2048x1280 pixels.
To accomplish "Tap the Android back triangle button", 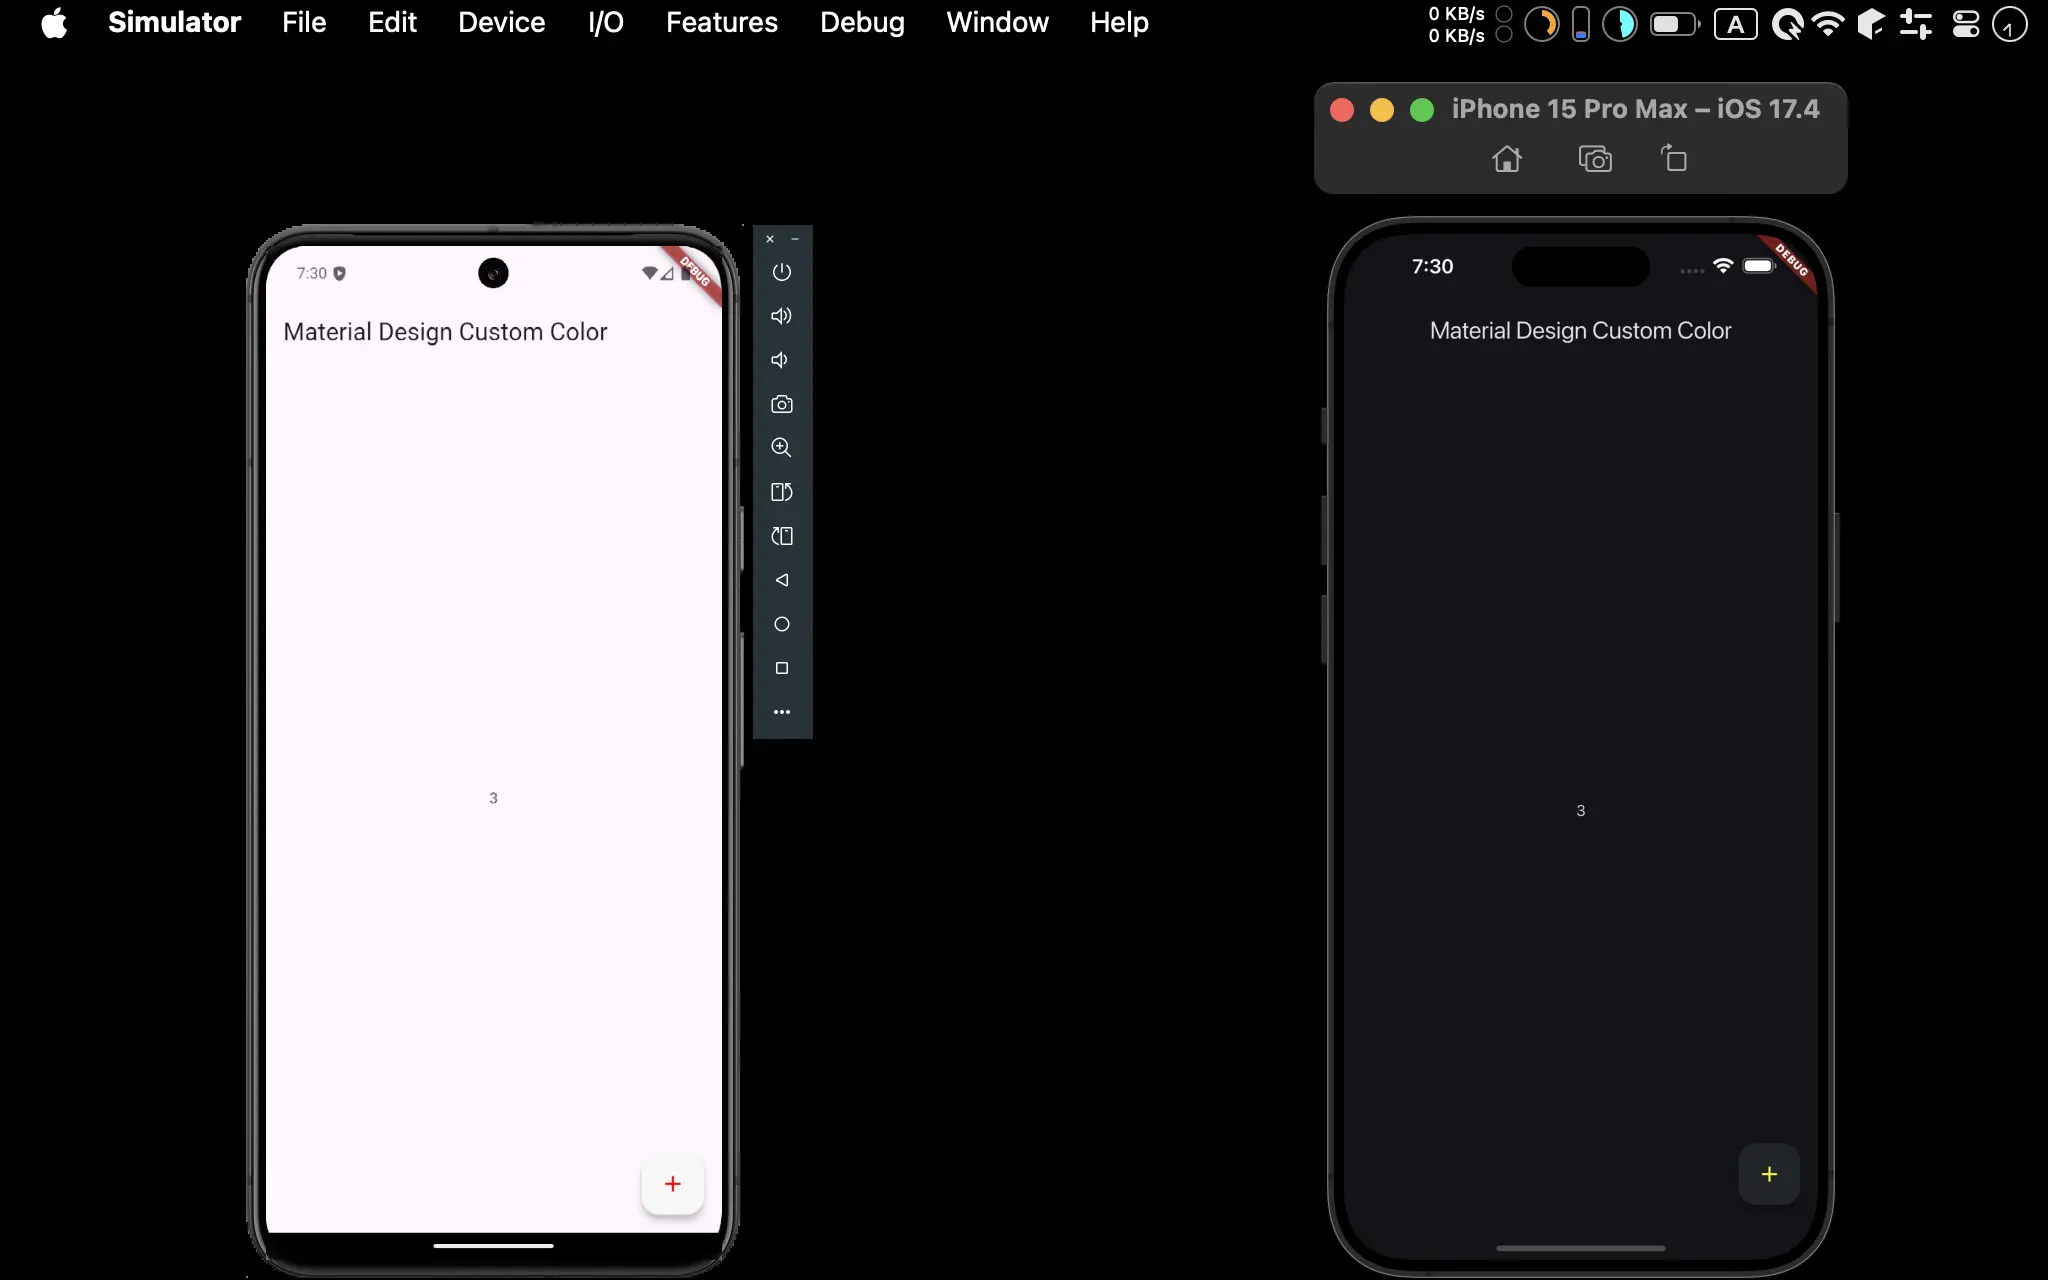I will [782, 580].
